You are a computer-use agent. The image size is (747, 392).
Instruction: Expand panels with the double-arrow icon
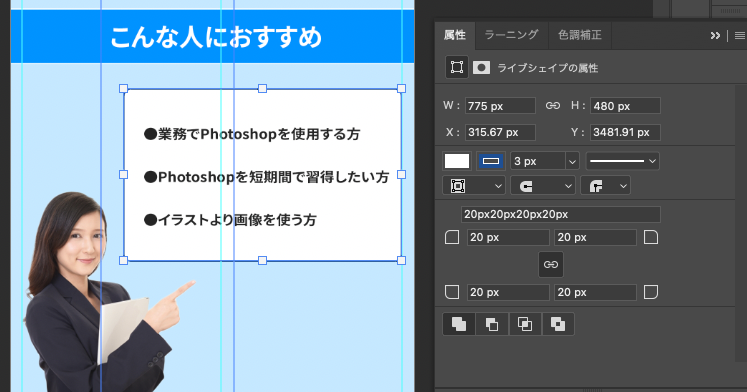[x=715, y=36]
